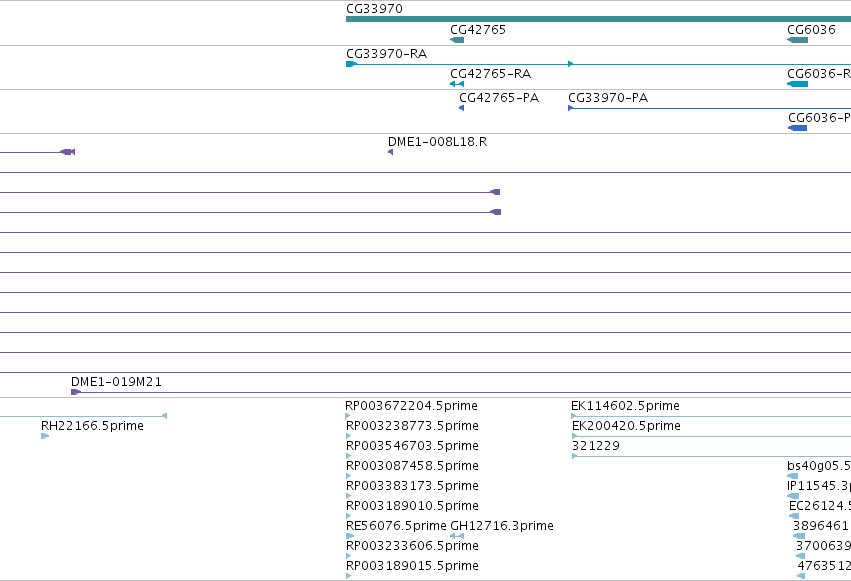Select the RP003383173.5prime arrow glyph

[x=348, y=496]
